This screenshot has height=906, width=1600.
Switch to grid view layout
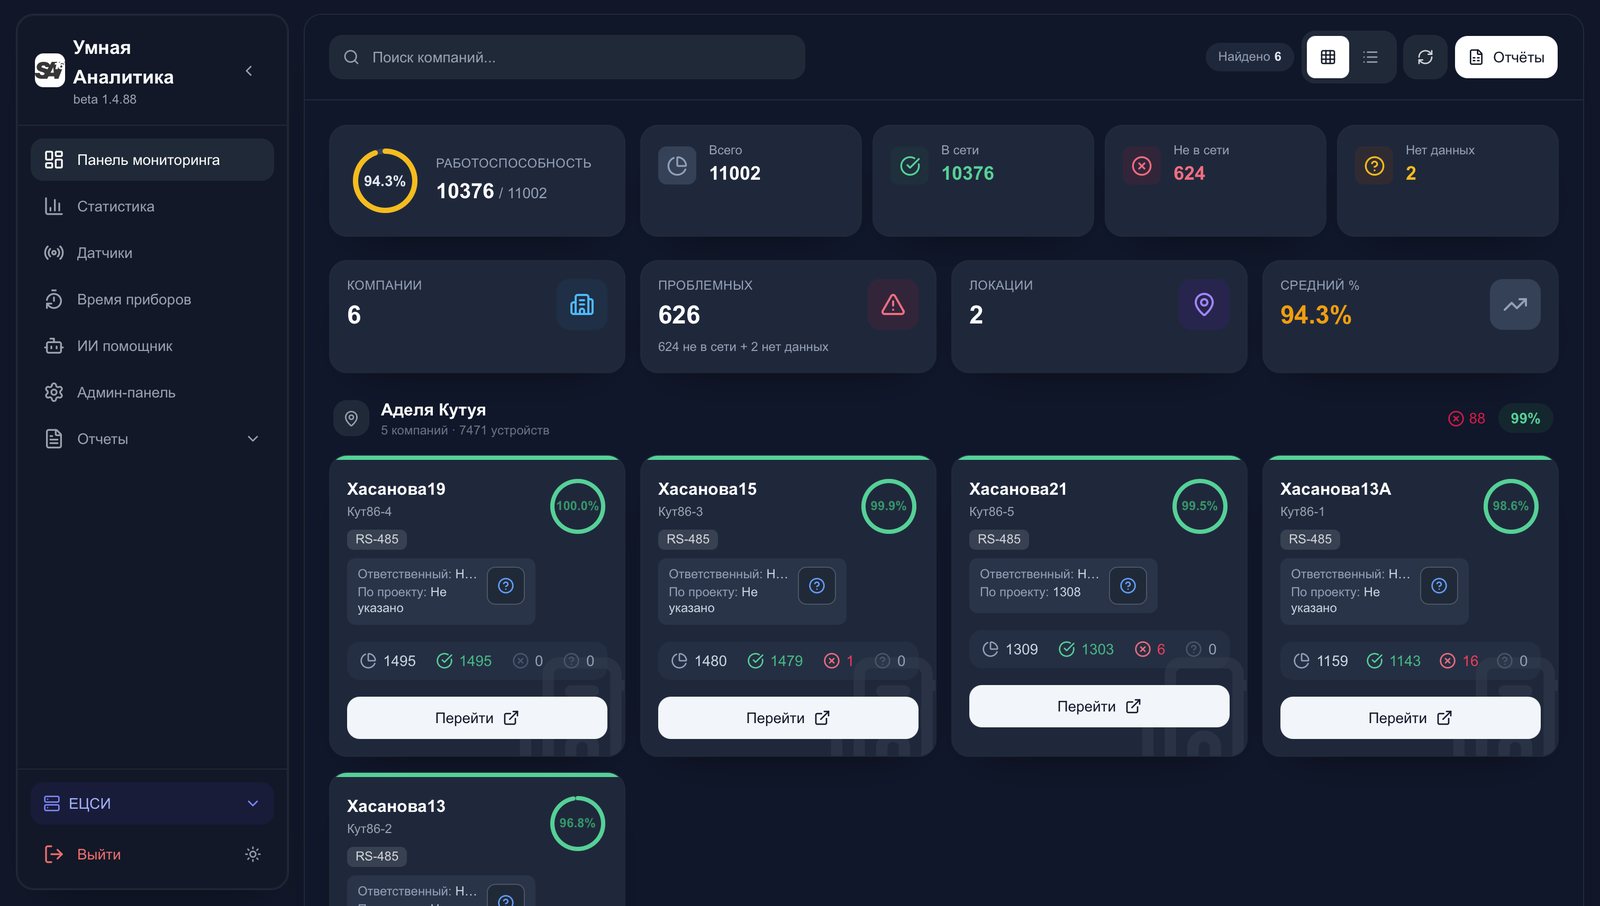tap(1328, 57)
